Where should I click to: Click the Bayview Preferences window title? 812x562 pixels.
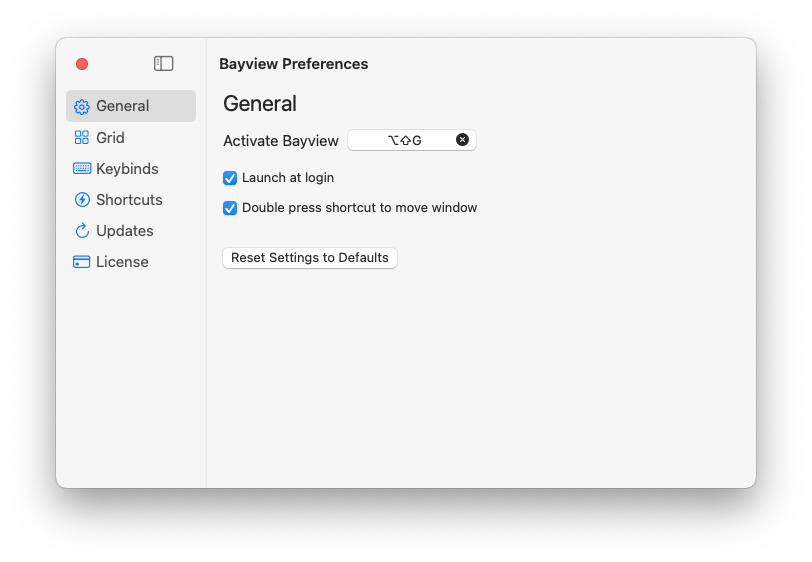pos(293,64)
